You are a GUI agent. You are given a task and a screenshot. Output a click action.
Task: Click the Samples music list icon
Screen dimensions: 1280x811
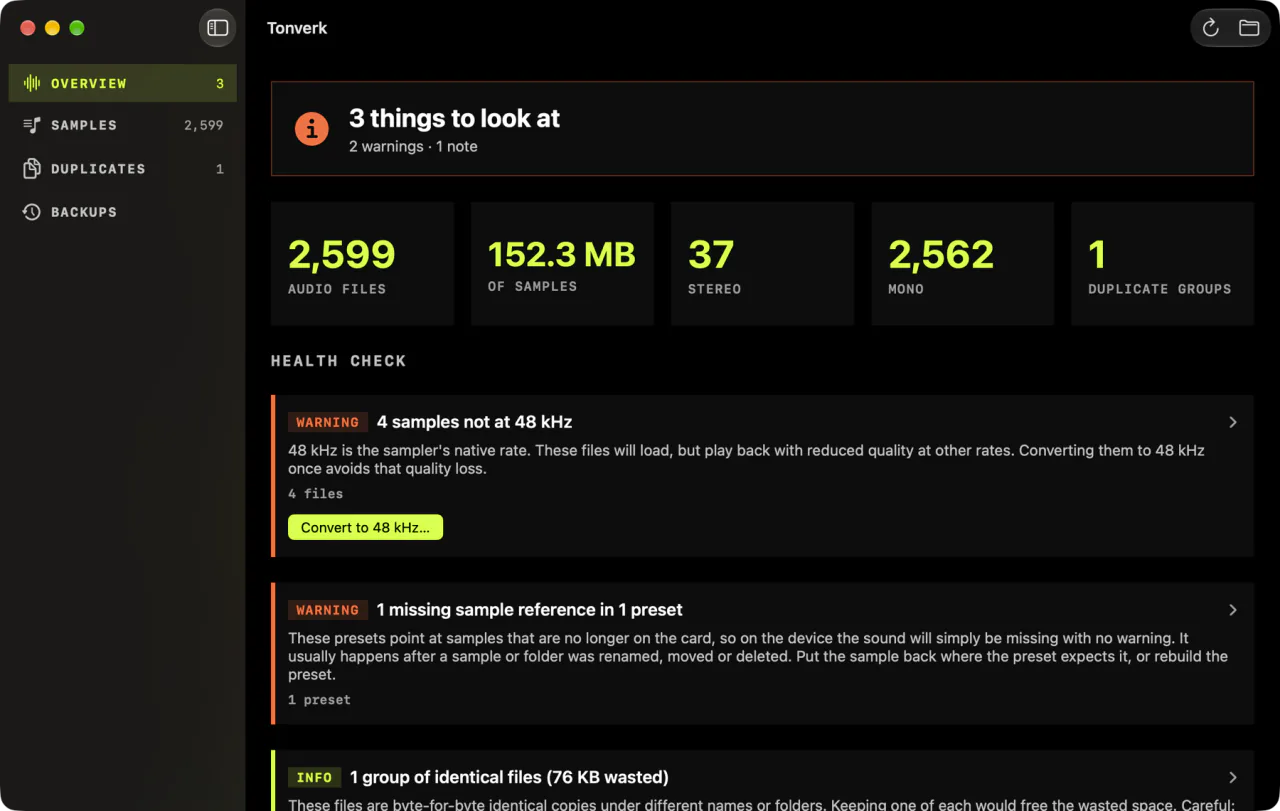pyautogui.click(x=32, y=125)
